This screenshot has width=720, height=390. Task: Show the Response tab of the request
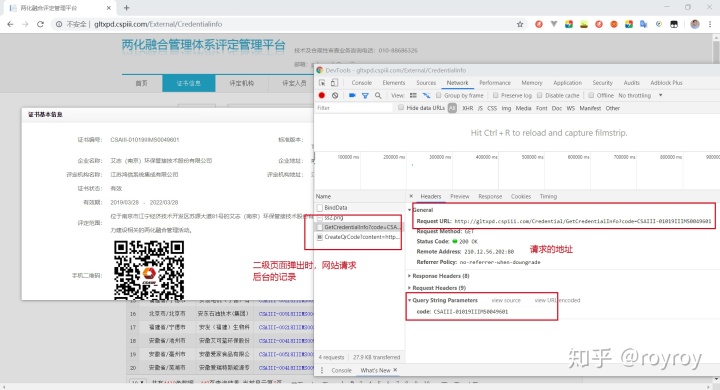(x=490, y=196)
